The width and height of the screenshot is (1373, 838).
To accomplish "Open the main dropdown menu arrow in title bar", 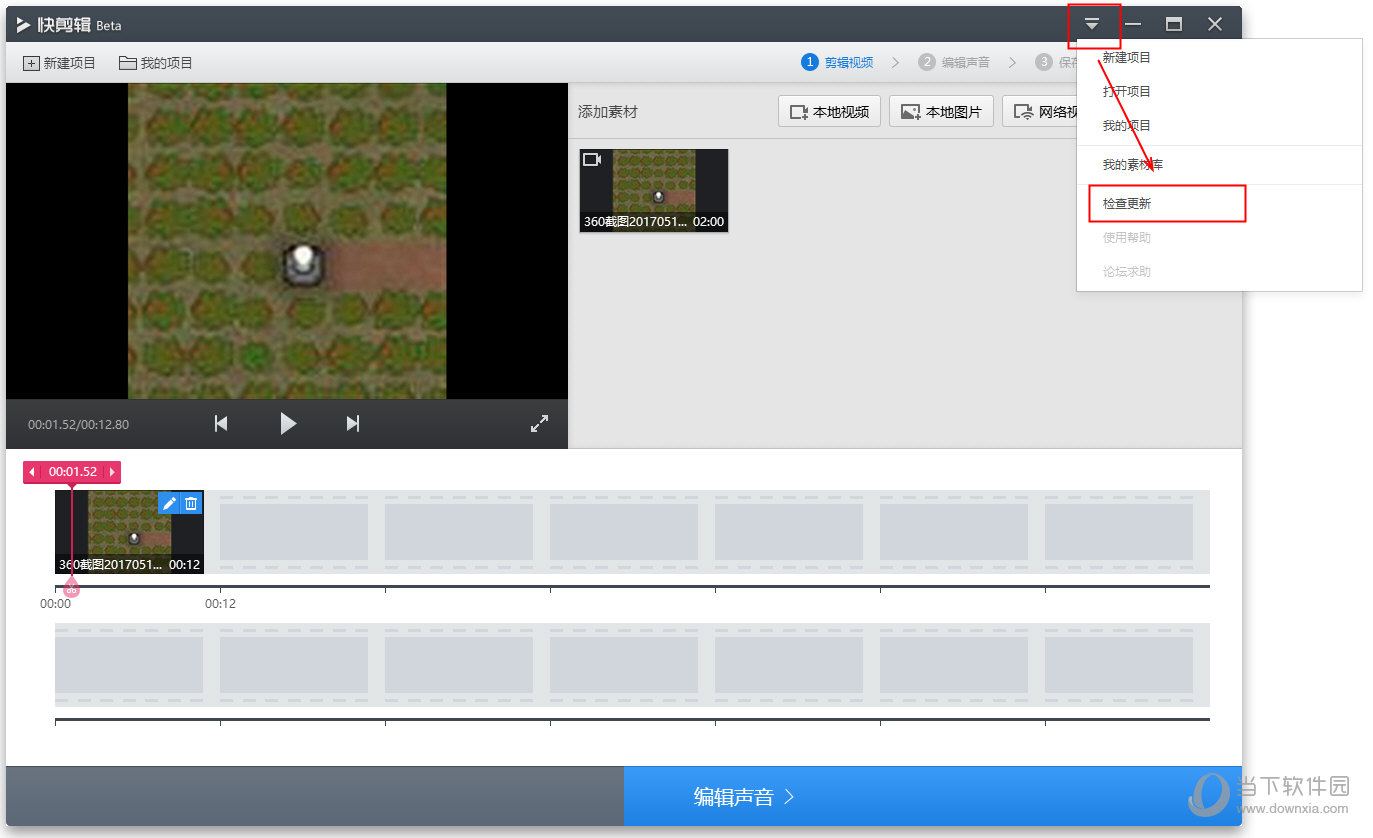I will (x=1092, y=24).
